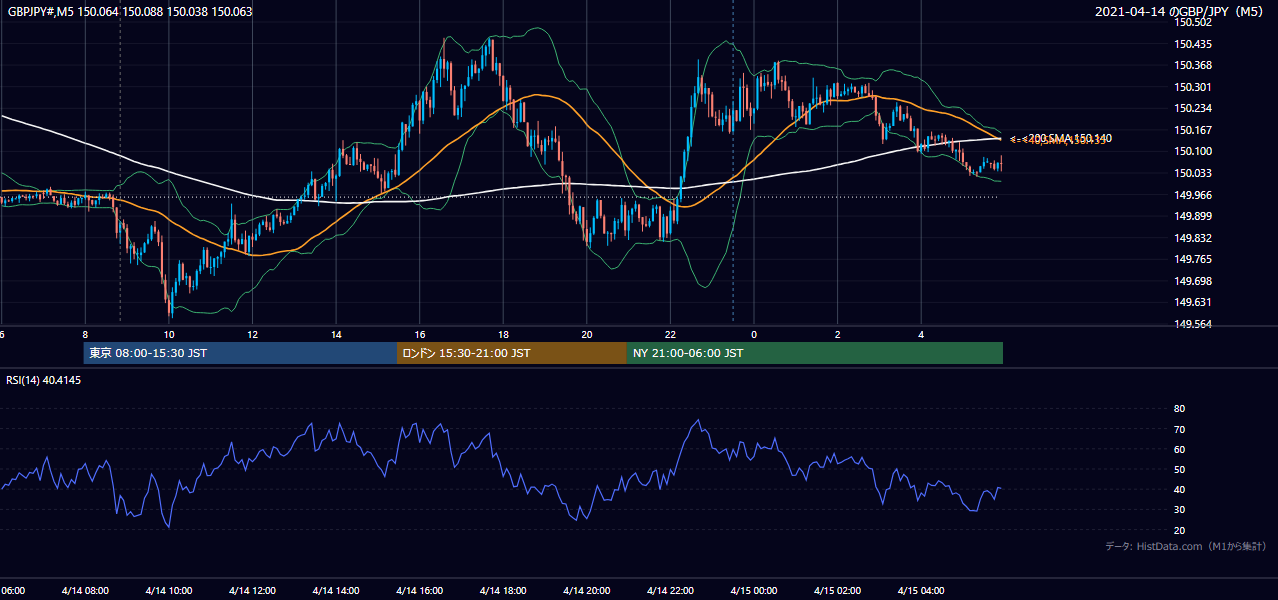This screenshot has height=600, width=1278.
Task: Click the HistData.com data source credit
Action: click(x=1185, y=546)
